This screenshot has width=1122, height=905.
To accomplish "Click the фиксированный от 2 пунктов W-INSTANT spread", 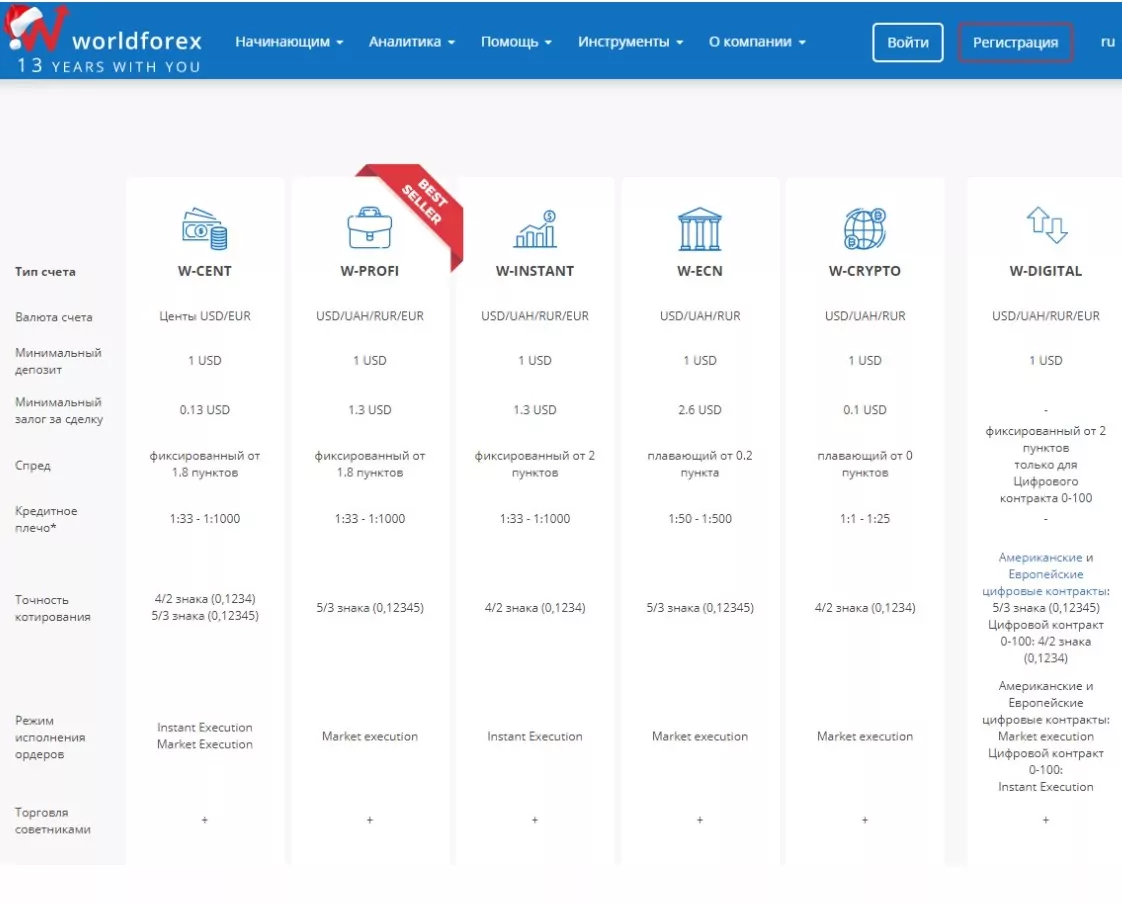I will point(535,464).
